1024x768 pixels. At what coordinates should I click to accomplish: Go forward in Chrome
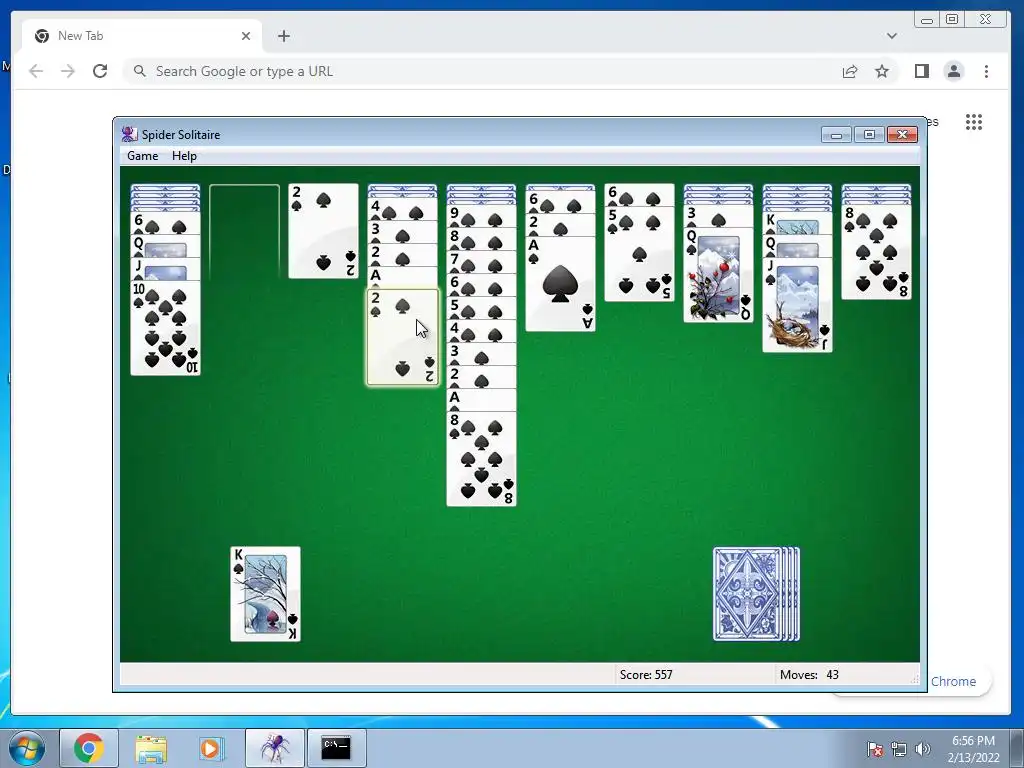tap(68, 71)
